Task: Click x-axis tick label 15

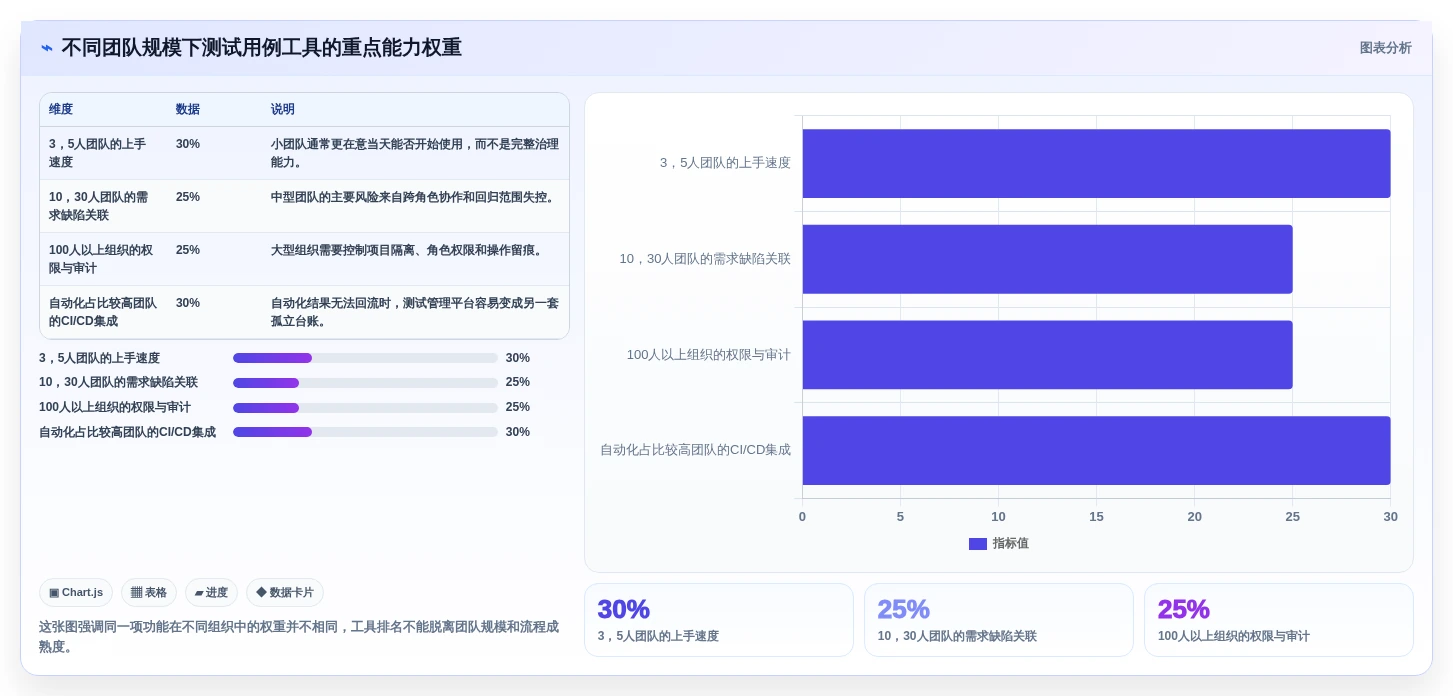Action: pos(1096,517)
